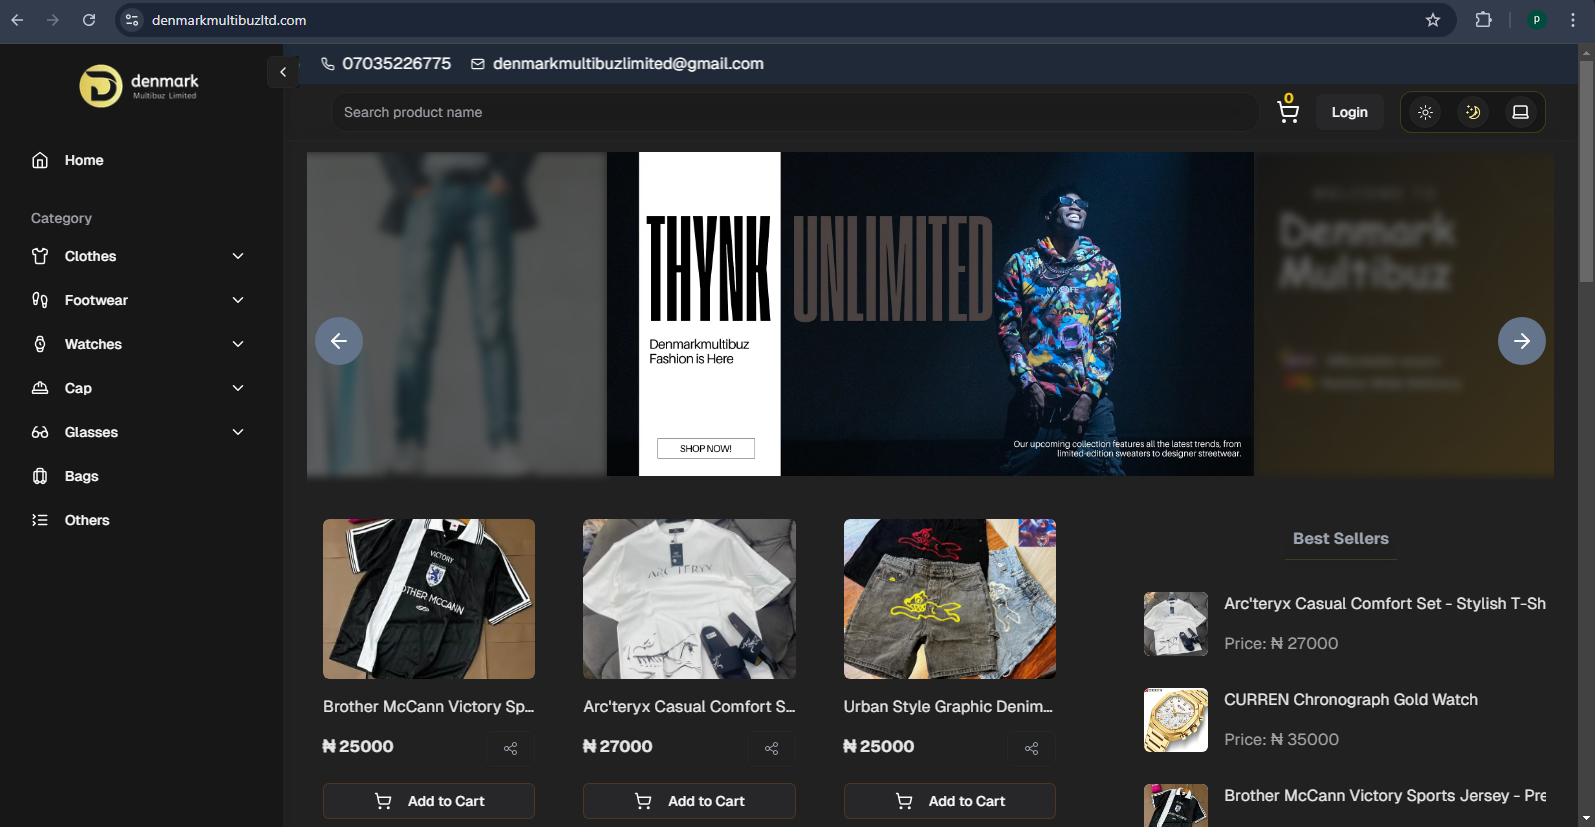1595x827 pixels.
Task: Click the Footwear footprints icon
Action: tap(40, 300)
